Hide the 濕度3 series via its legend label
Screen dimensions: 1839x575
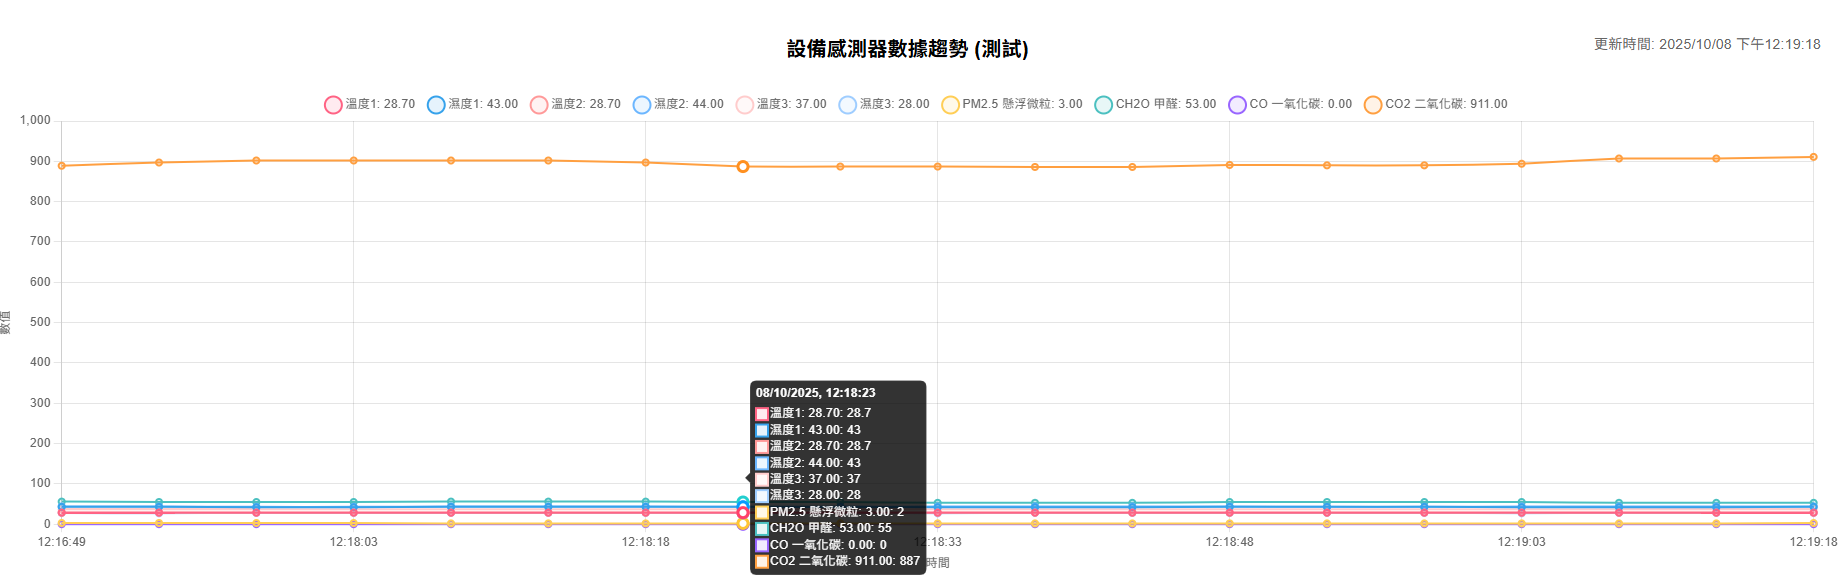(894, 104)
